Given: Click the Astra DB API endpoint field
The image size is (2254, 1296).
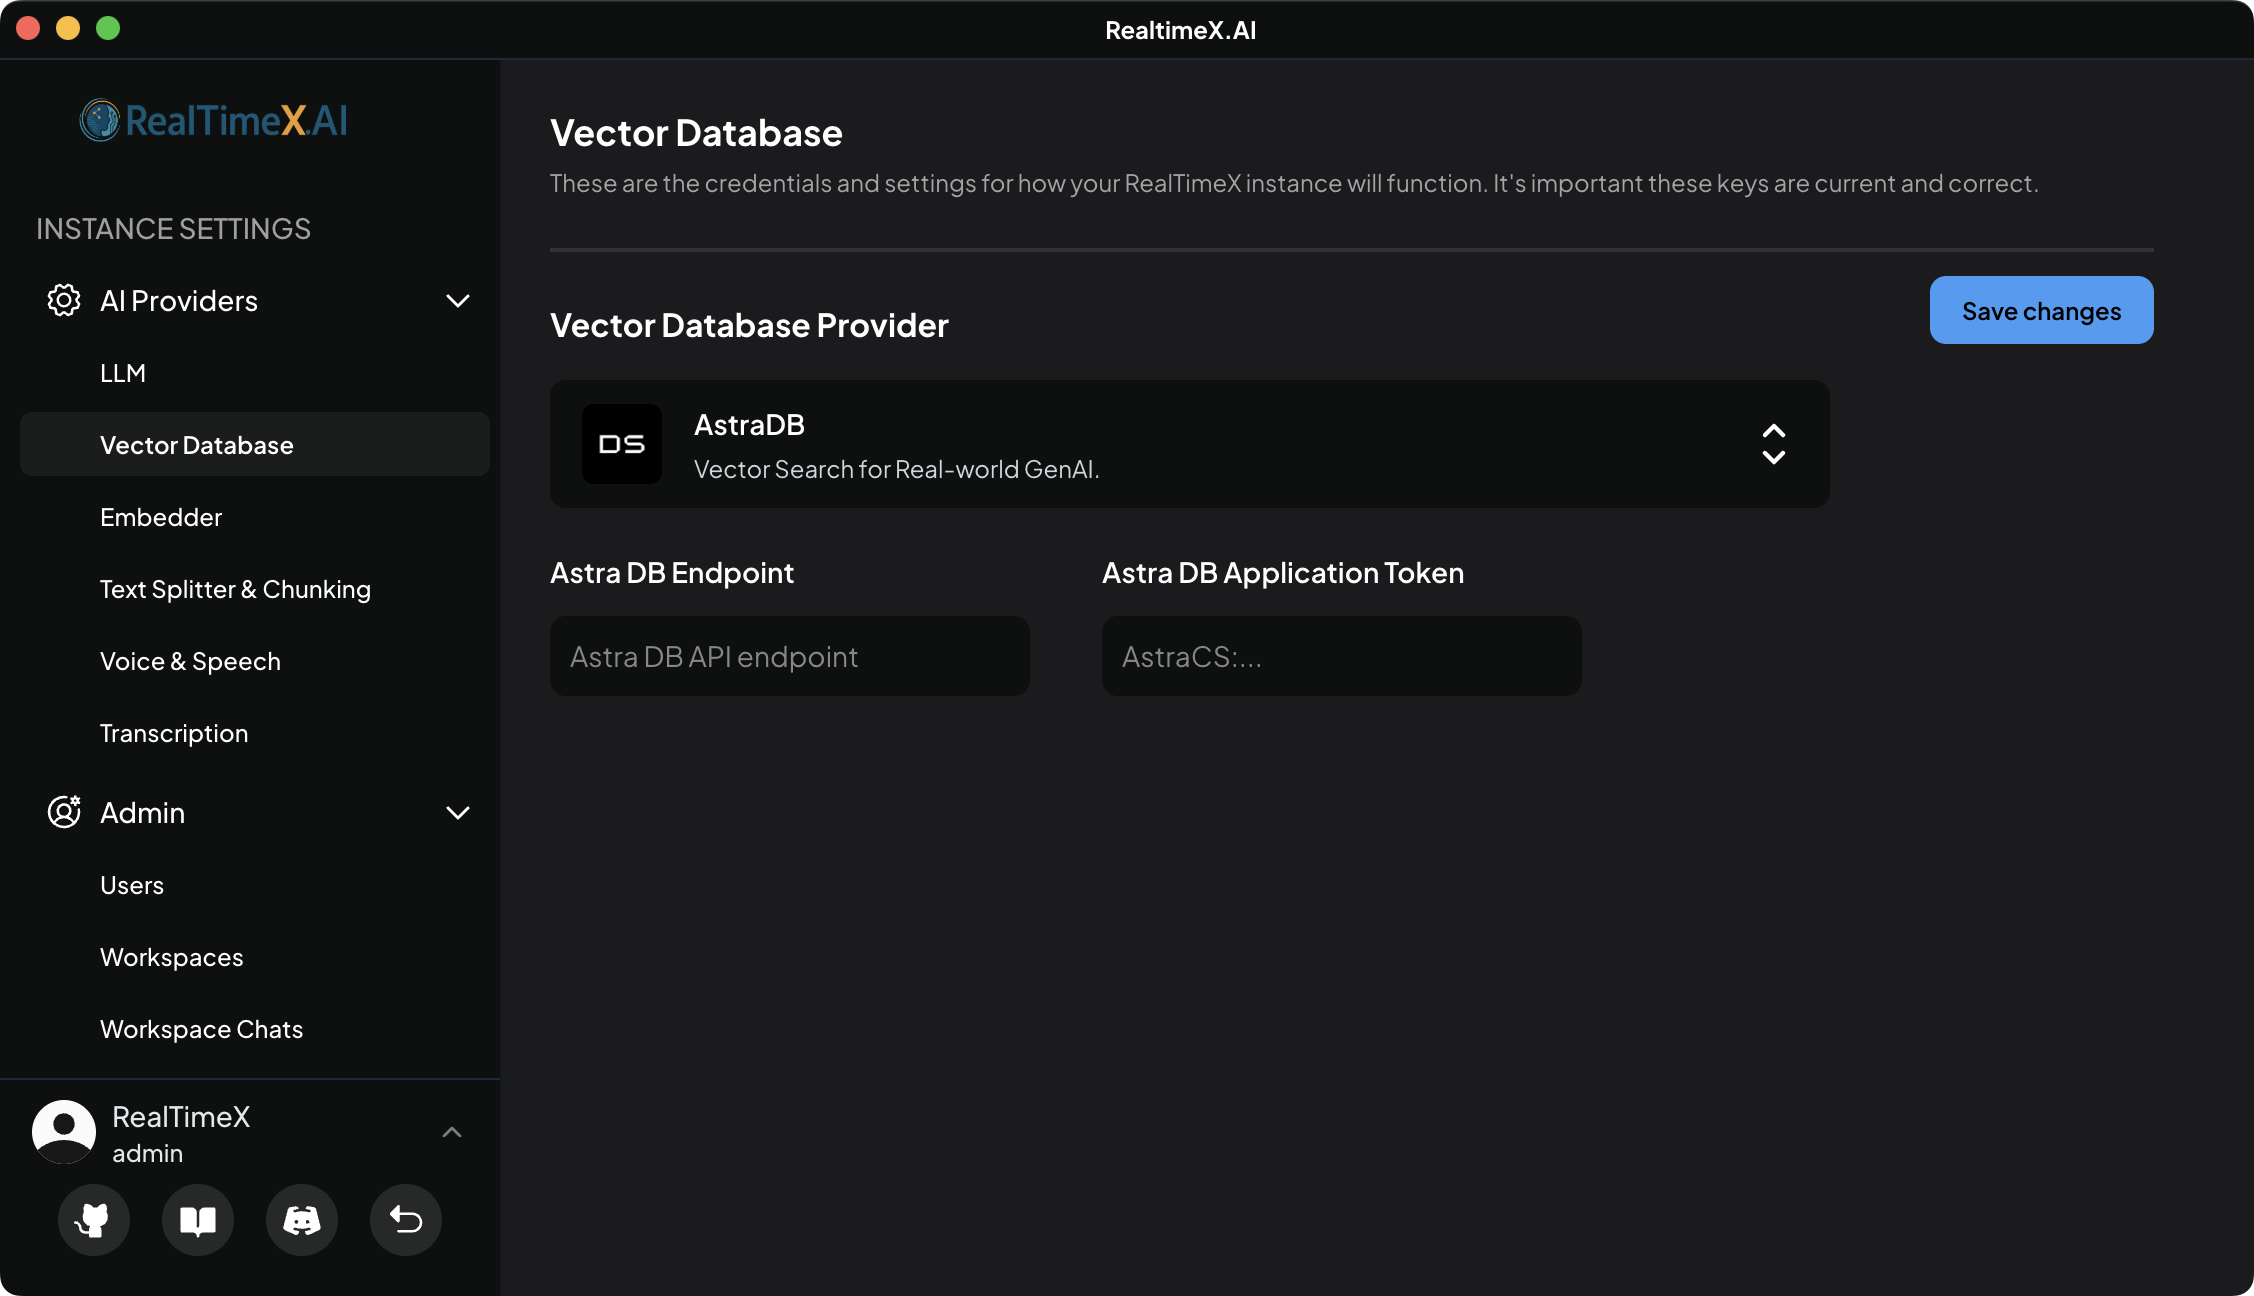Looking at the screenshot, I should point(789,656).
